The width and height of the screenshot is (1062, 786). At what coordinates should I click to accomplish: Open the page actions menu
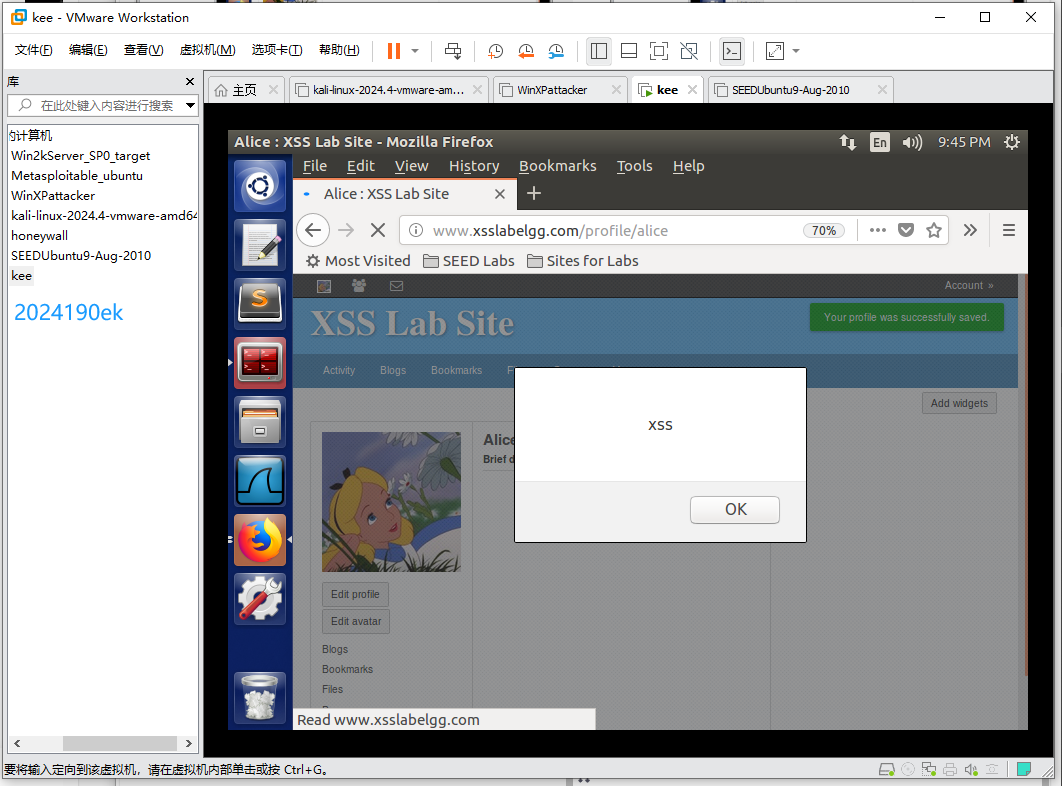tap(878, 230)
